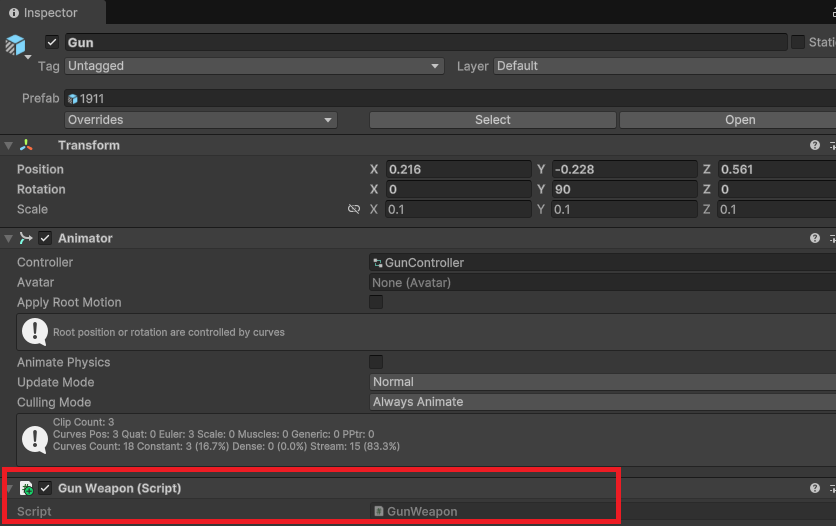
Task: Click the root motion curves warning message
Action: (x=168, y=332)
